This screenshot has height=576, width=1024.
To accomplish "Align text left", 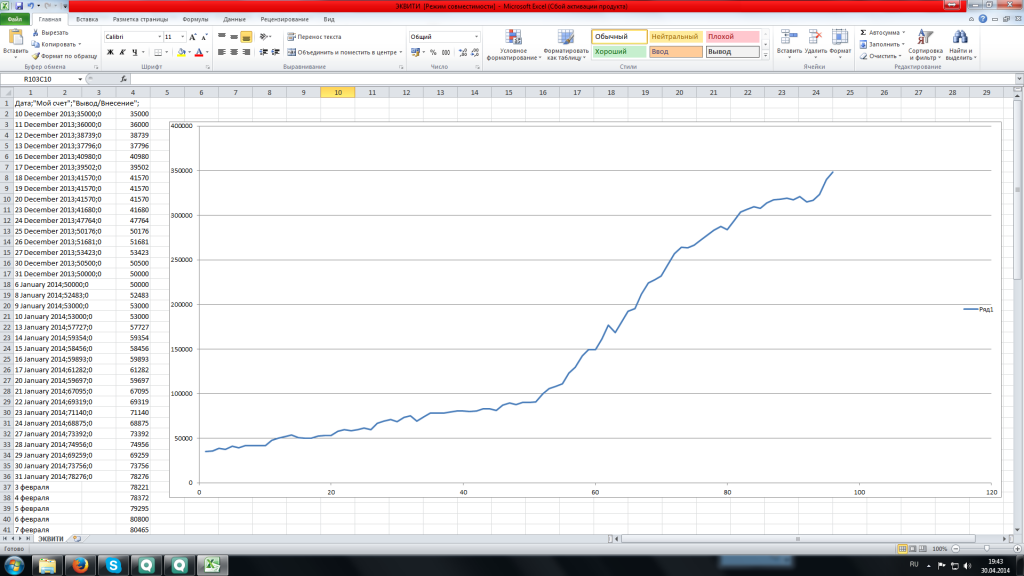I will coord(222,52).
